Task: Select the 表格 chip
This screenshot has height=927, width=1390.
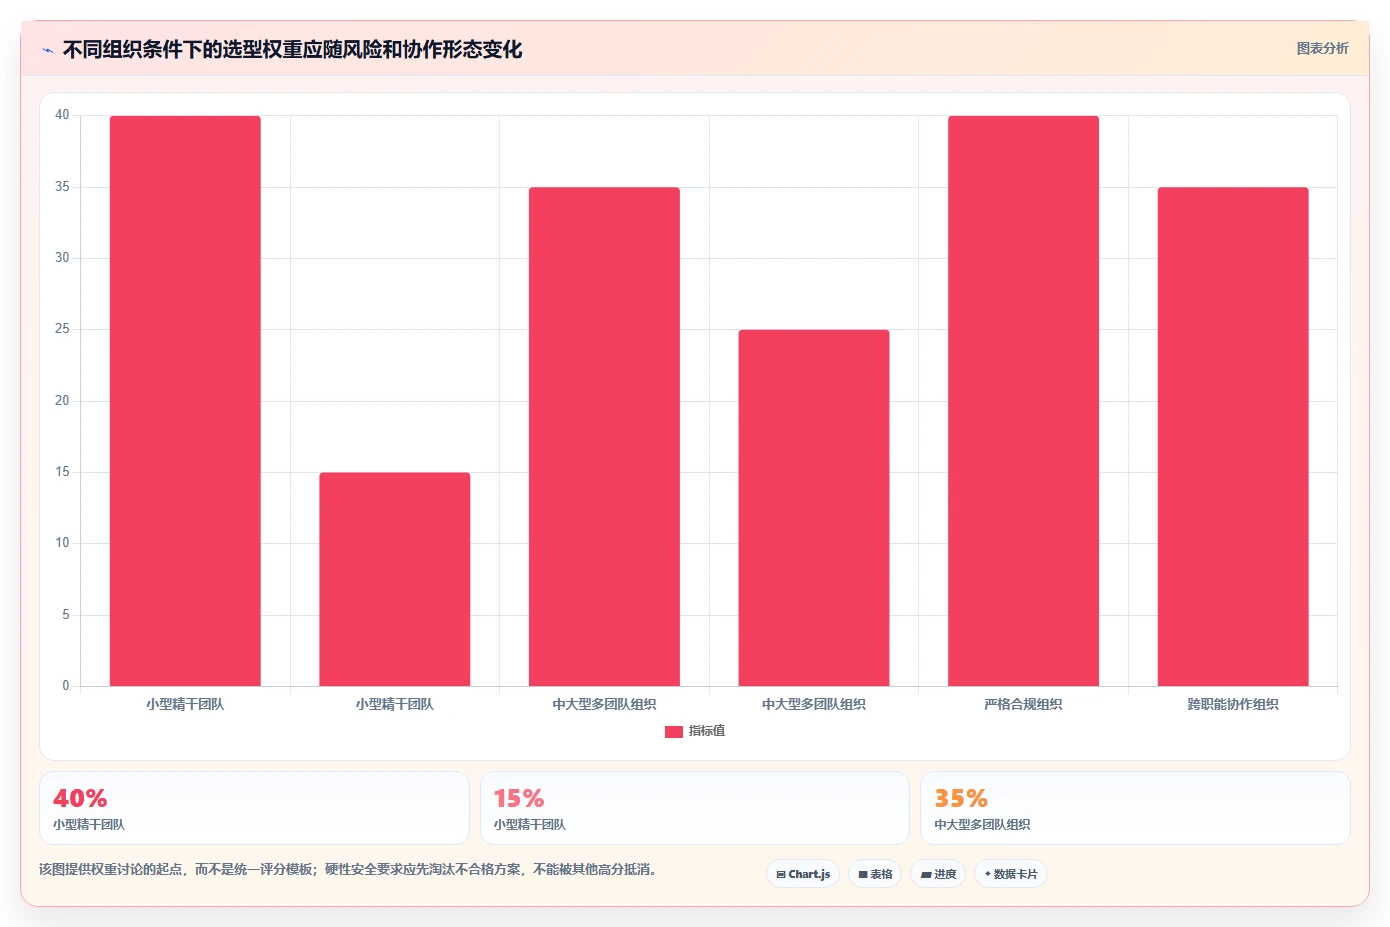Action: (x=875, y=874)
